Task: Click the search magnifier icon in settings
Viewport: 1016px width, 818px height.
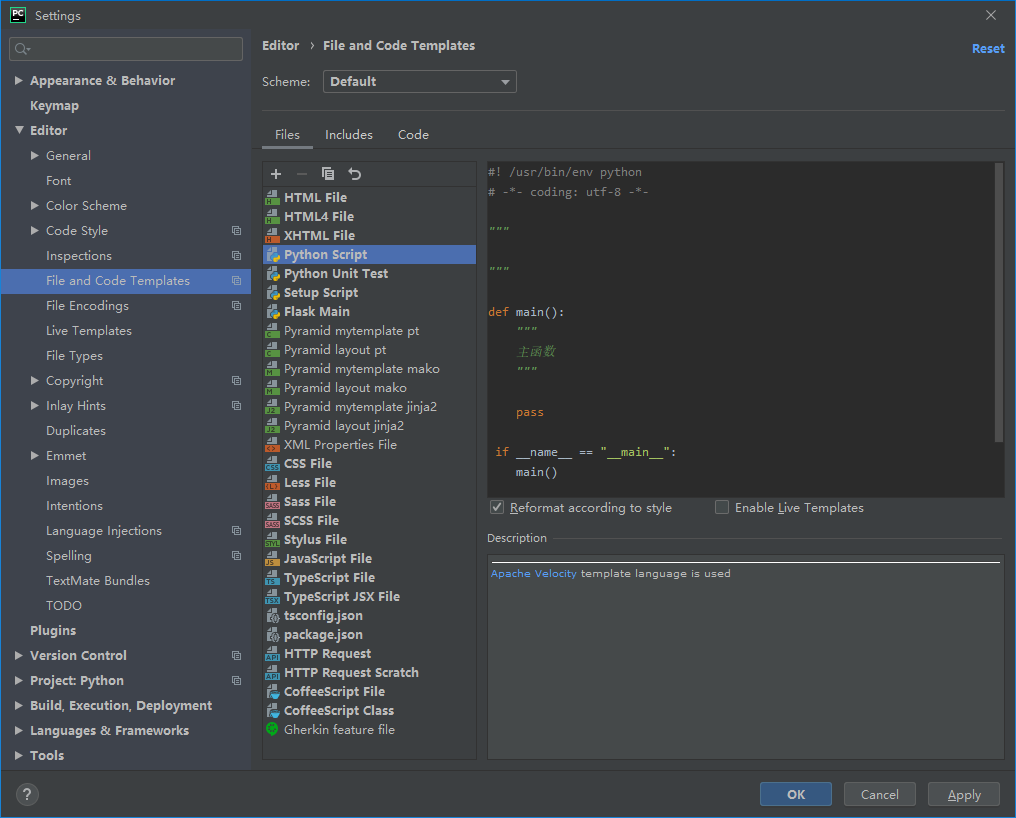Action: coord(21,49)
